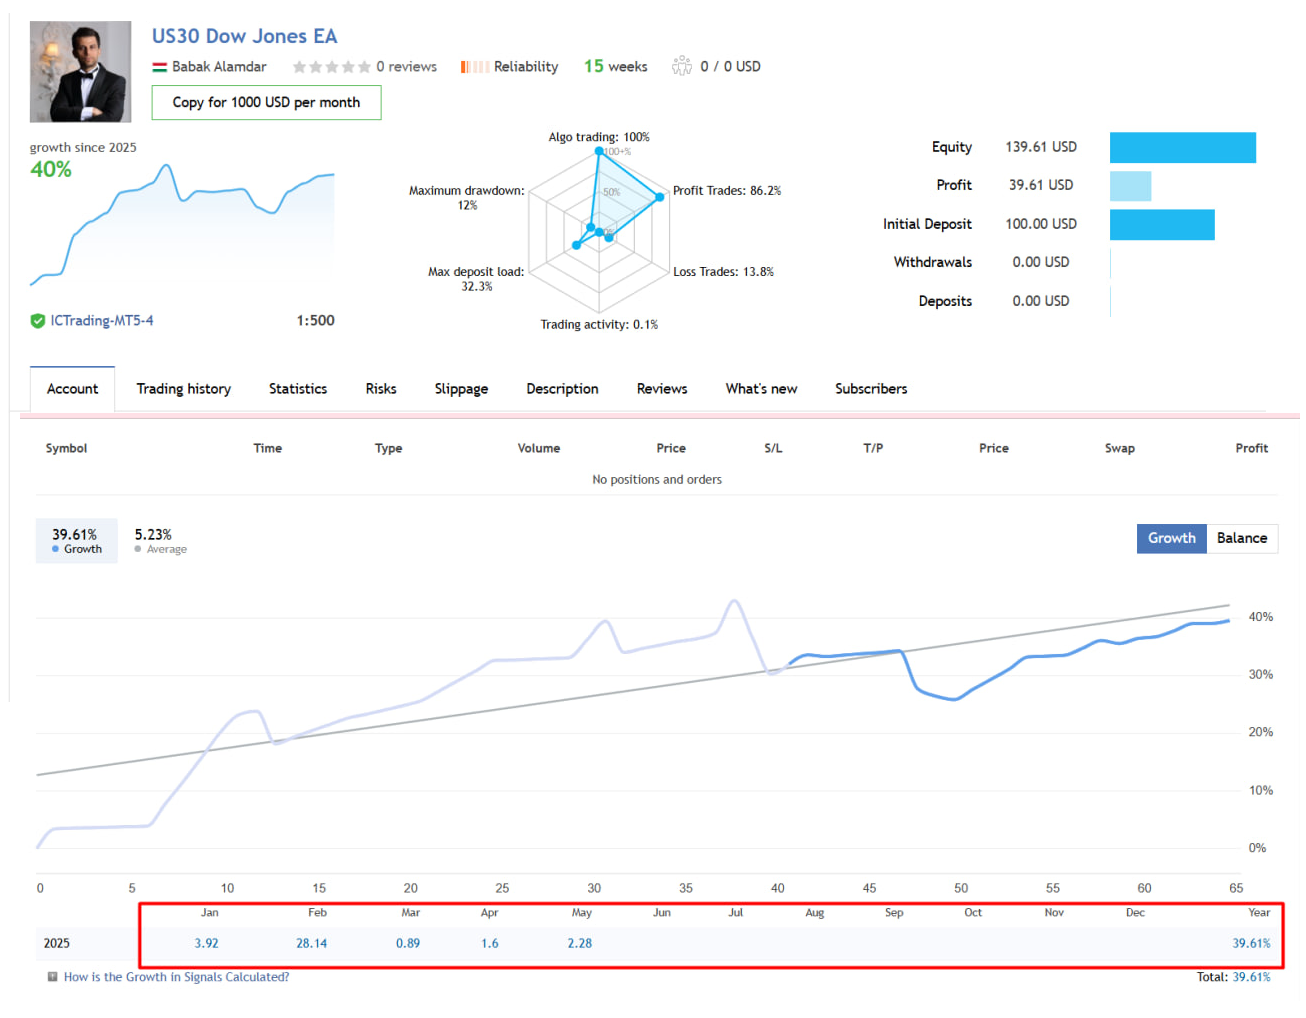
Task: Click the Volume column header
Action: [538, 448]
